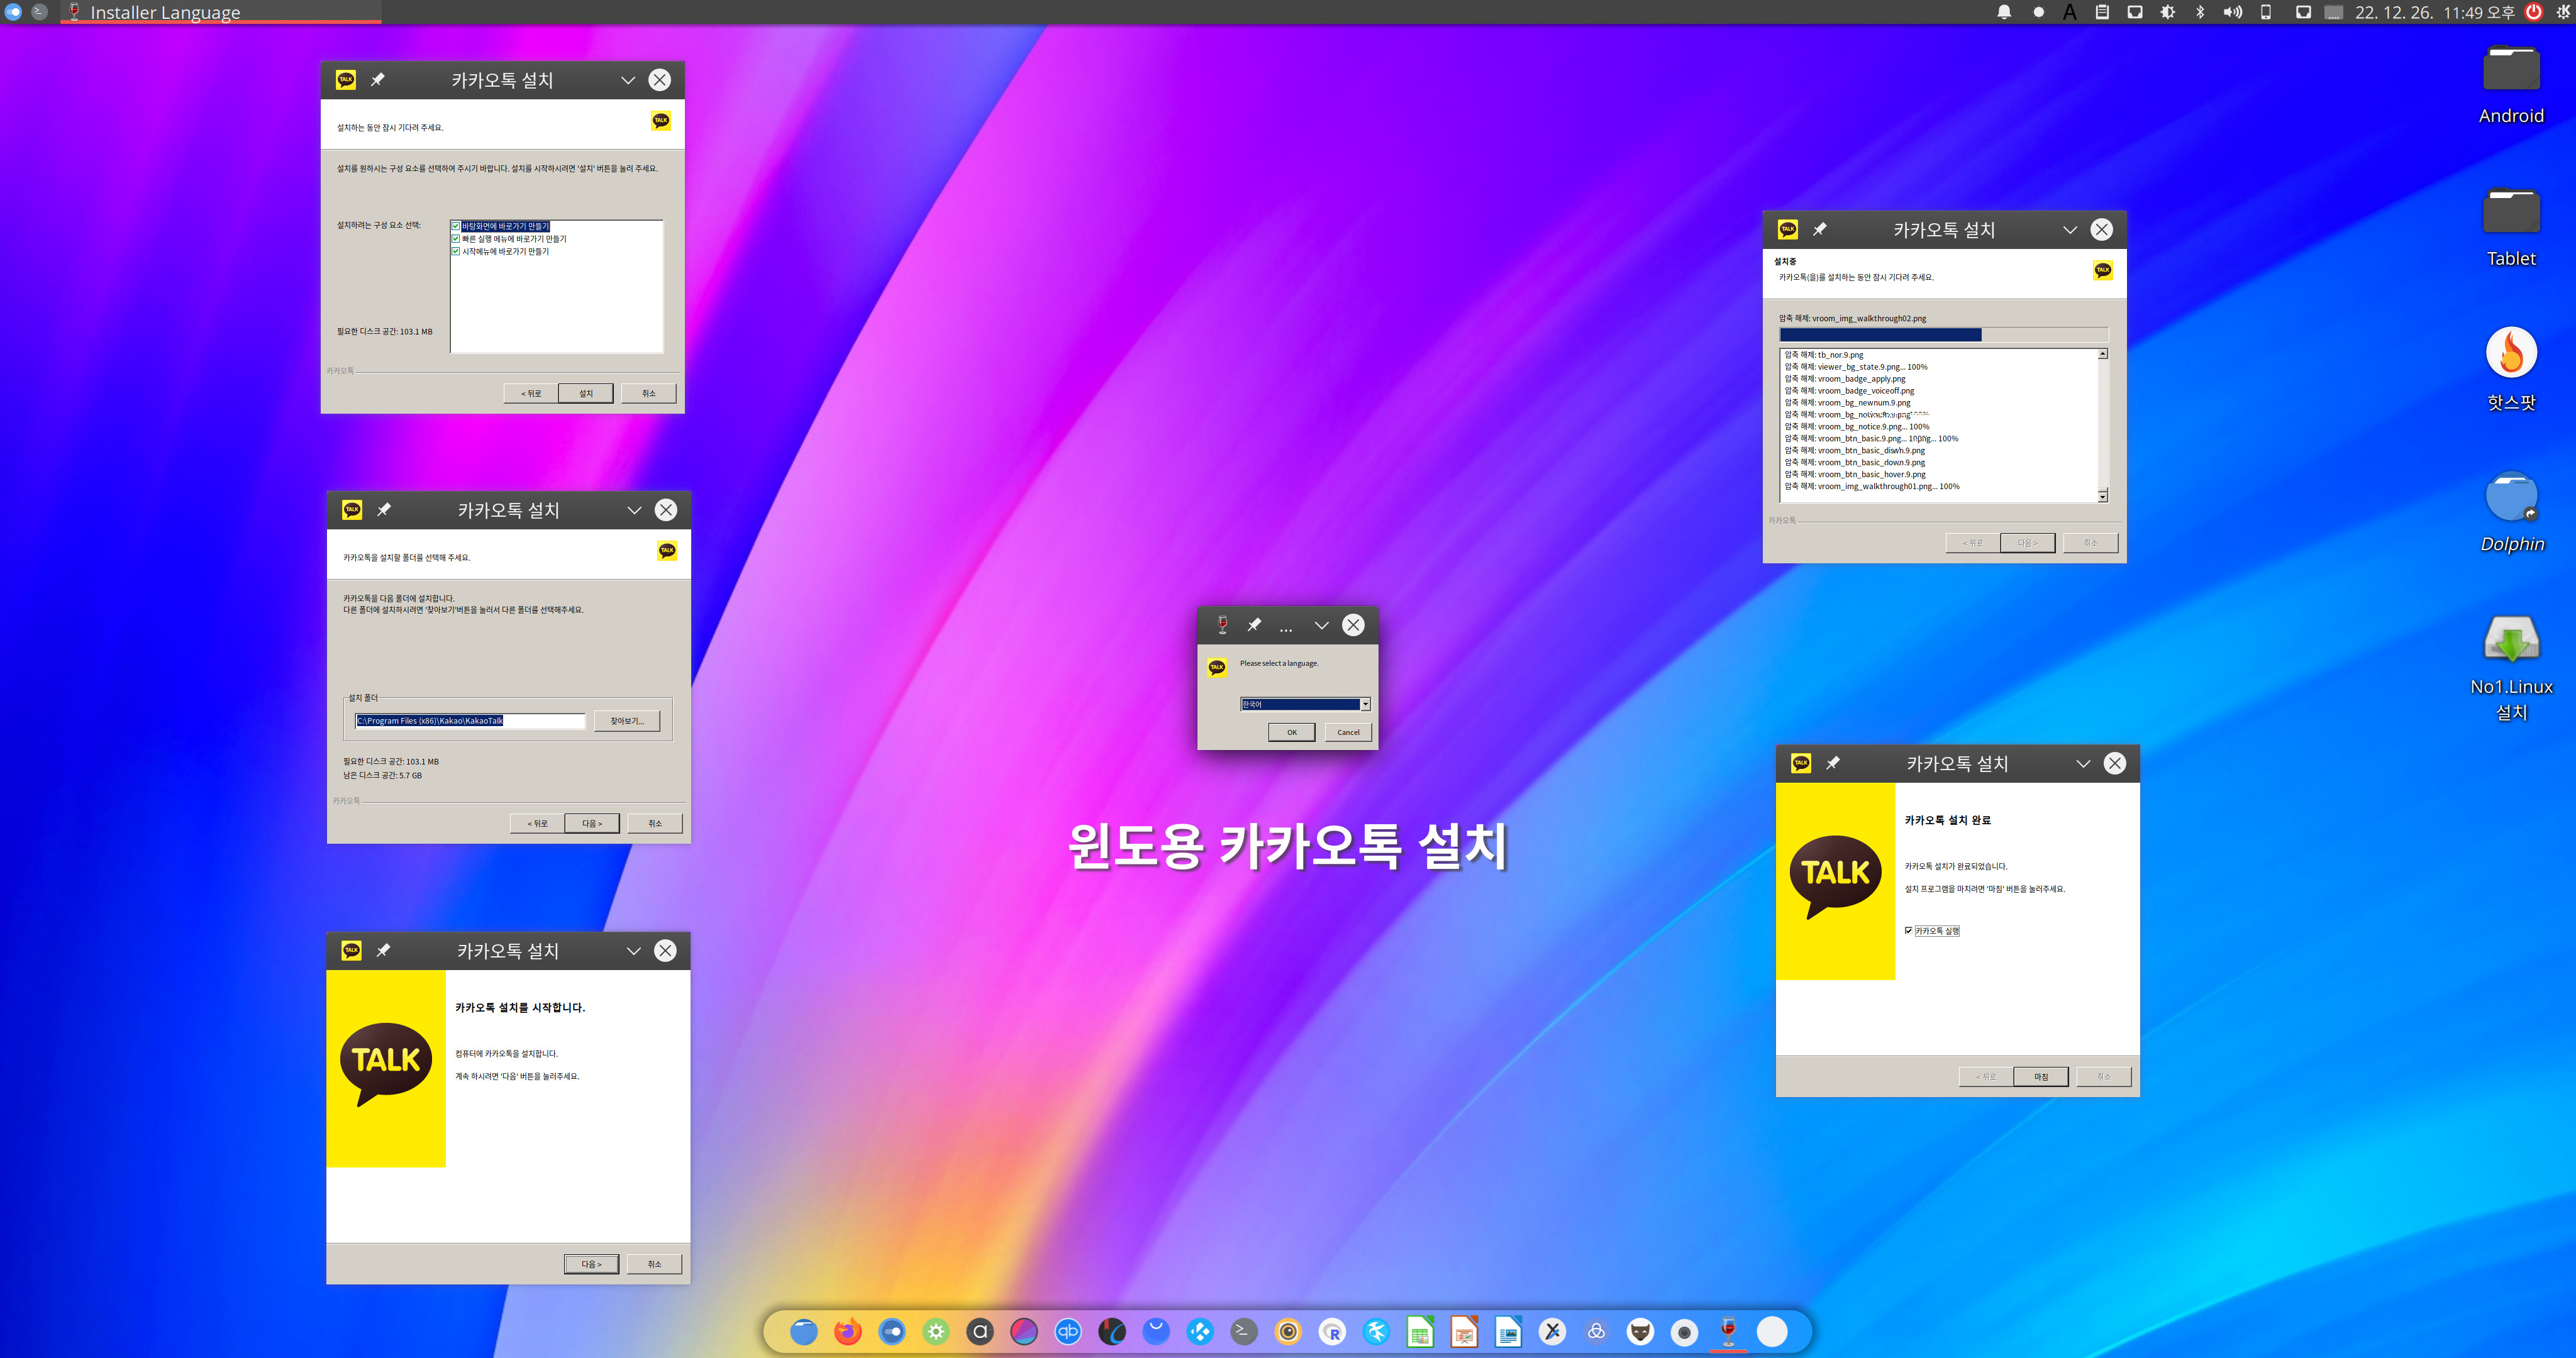Click 찾아보기... to browse install folder
The width and height of the screenshot is (2576, 1358).
pyautogui.click(x=627, y=721)
